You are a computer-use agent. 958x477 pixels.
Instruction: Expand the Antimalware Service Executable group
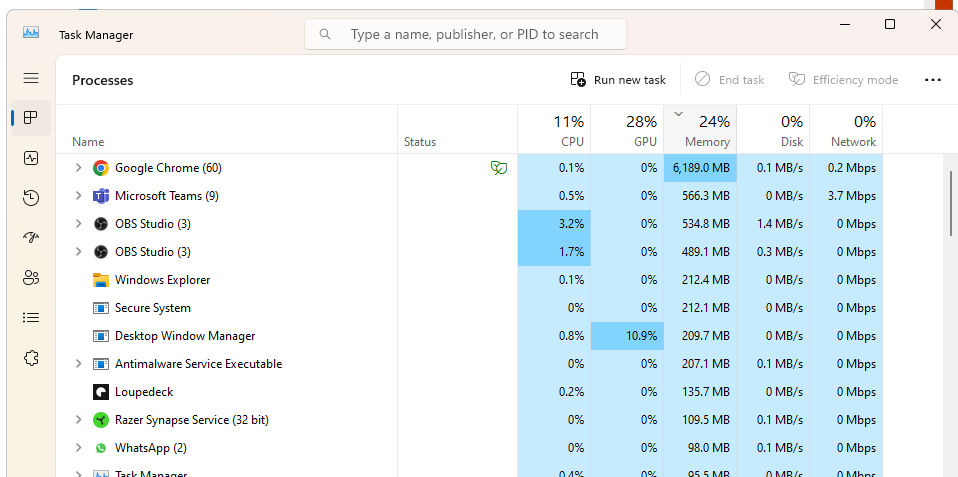coord(78,363)
